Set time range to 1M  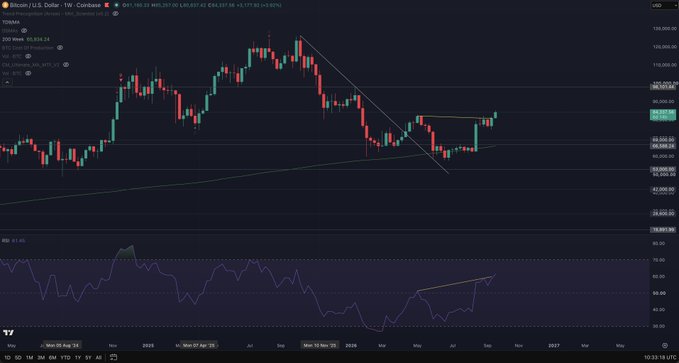[x=29, y=357]
